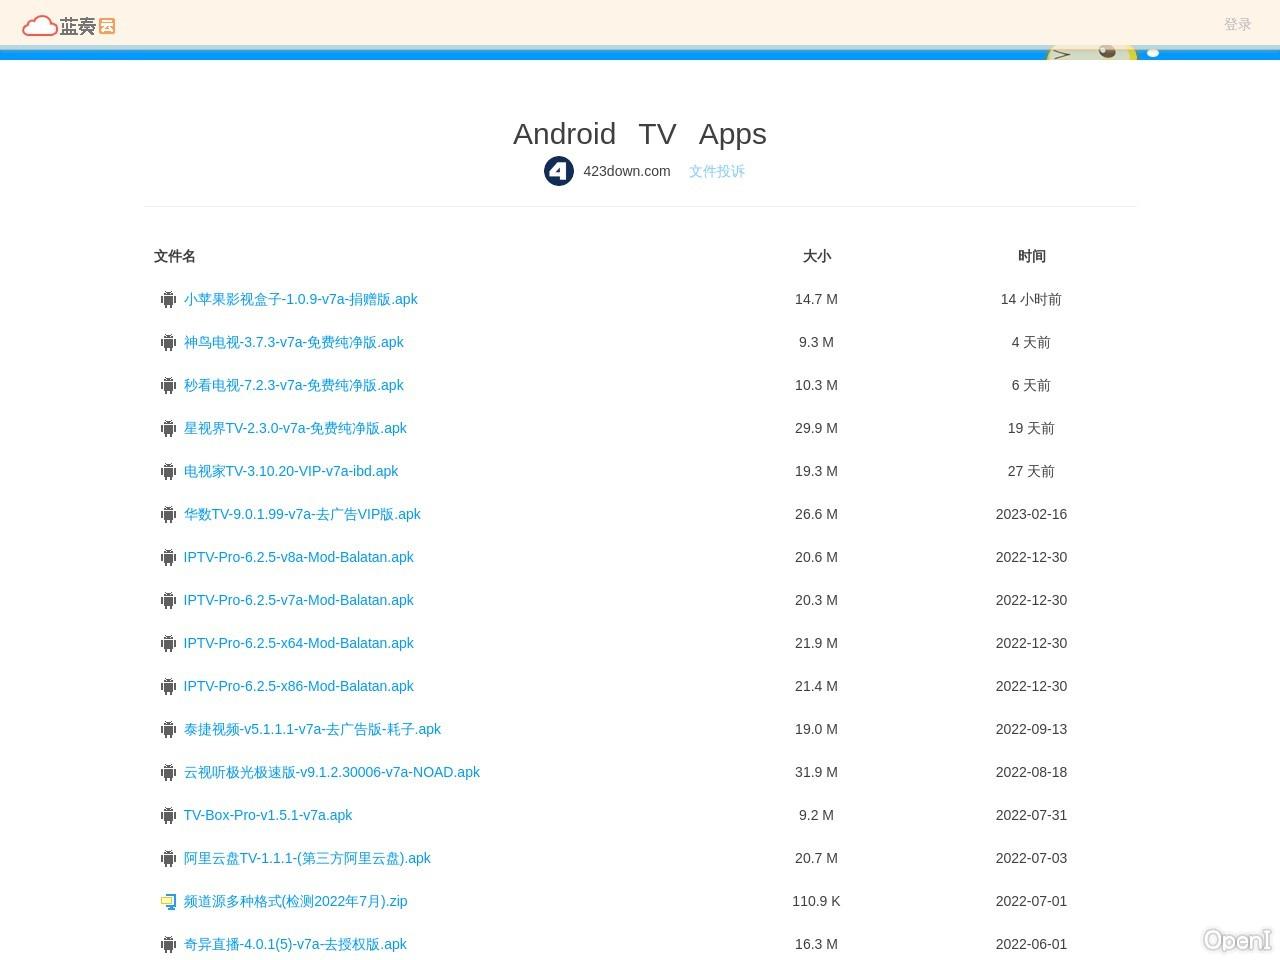Open the 登录 login link
This screenshot has width=1280, height=960.
pyautogui.click(x=1237, y=24)
